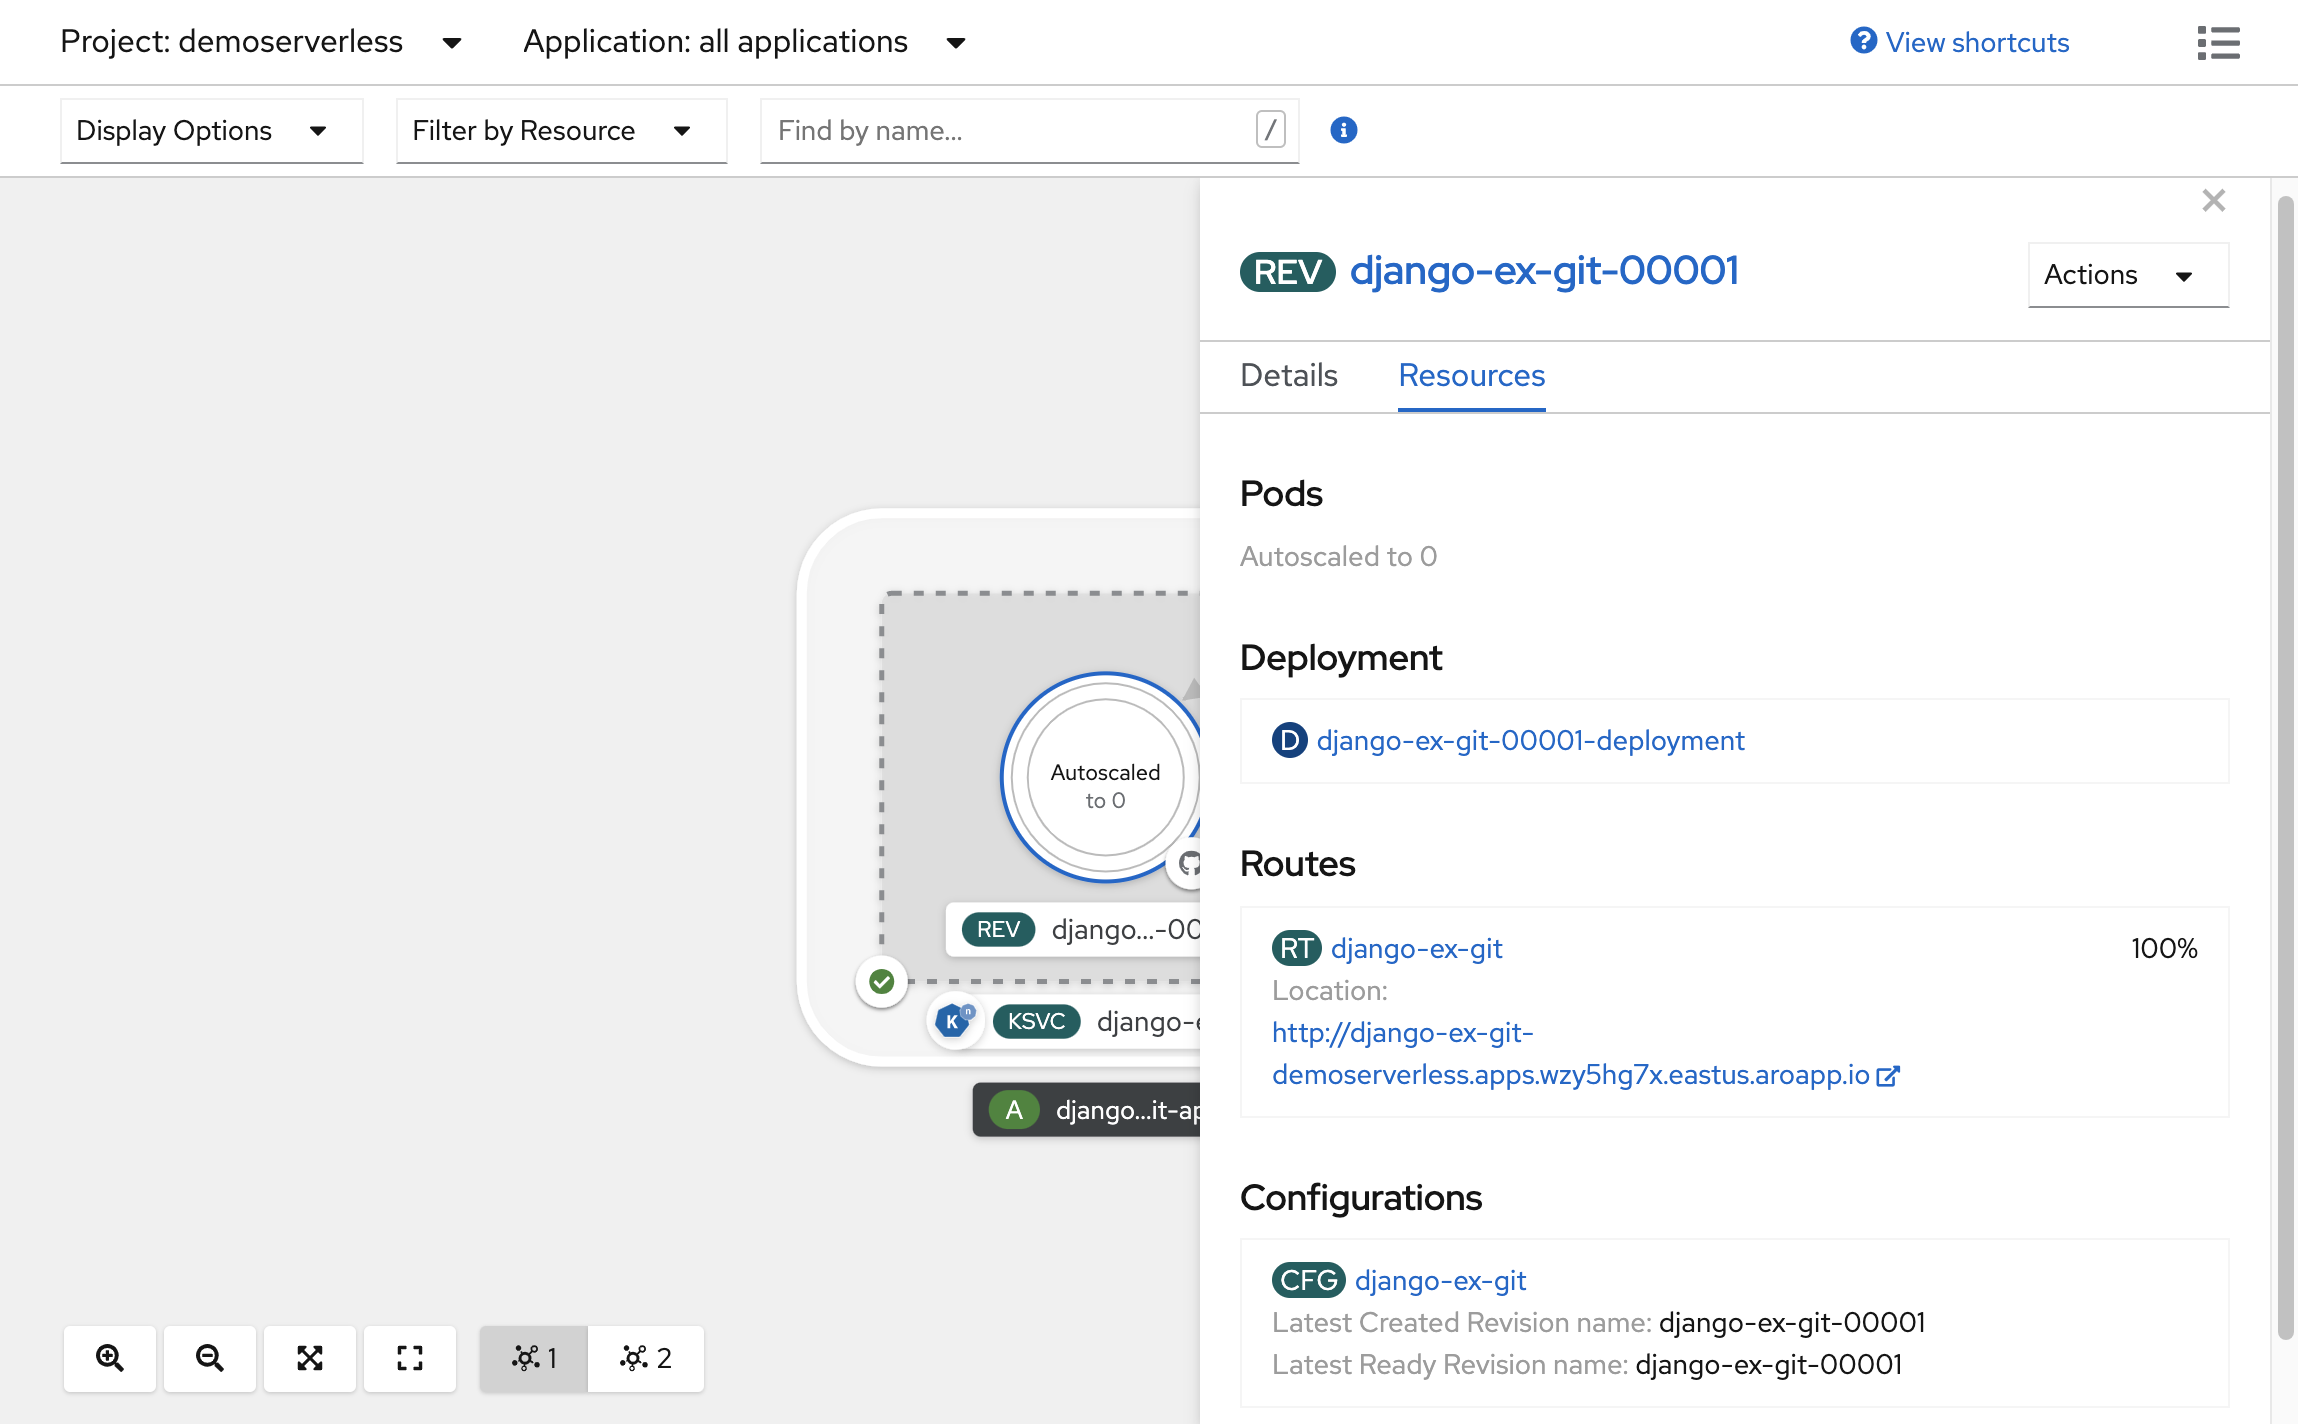Viewport: 2298px width, 1424px height.
Task: Expand the Actions dropdown menu
Action: [2122, 274]
